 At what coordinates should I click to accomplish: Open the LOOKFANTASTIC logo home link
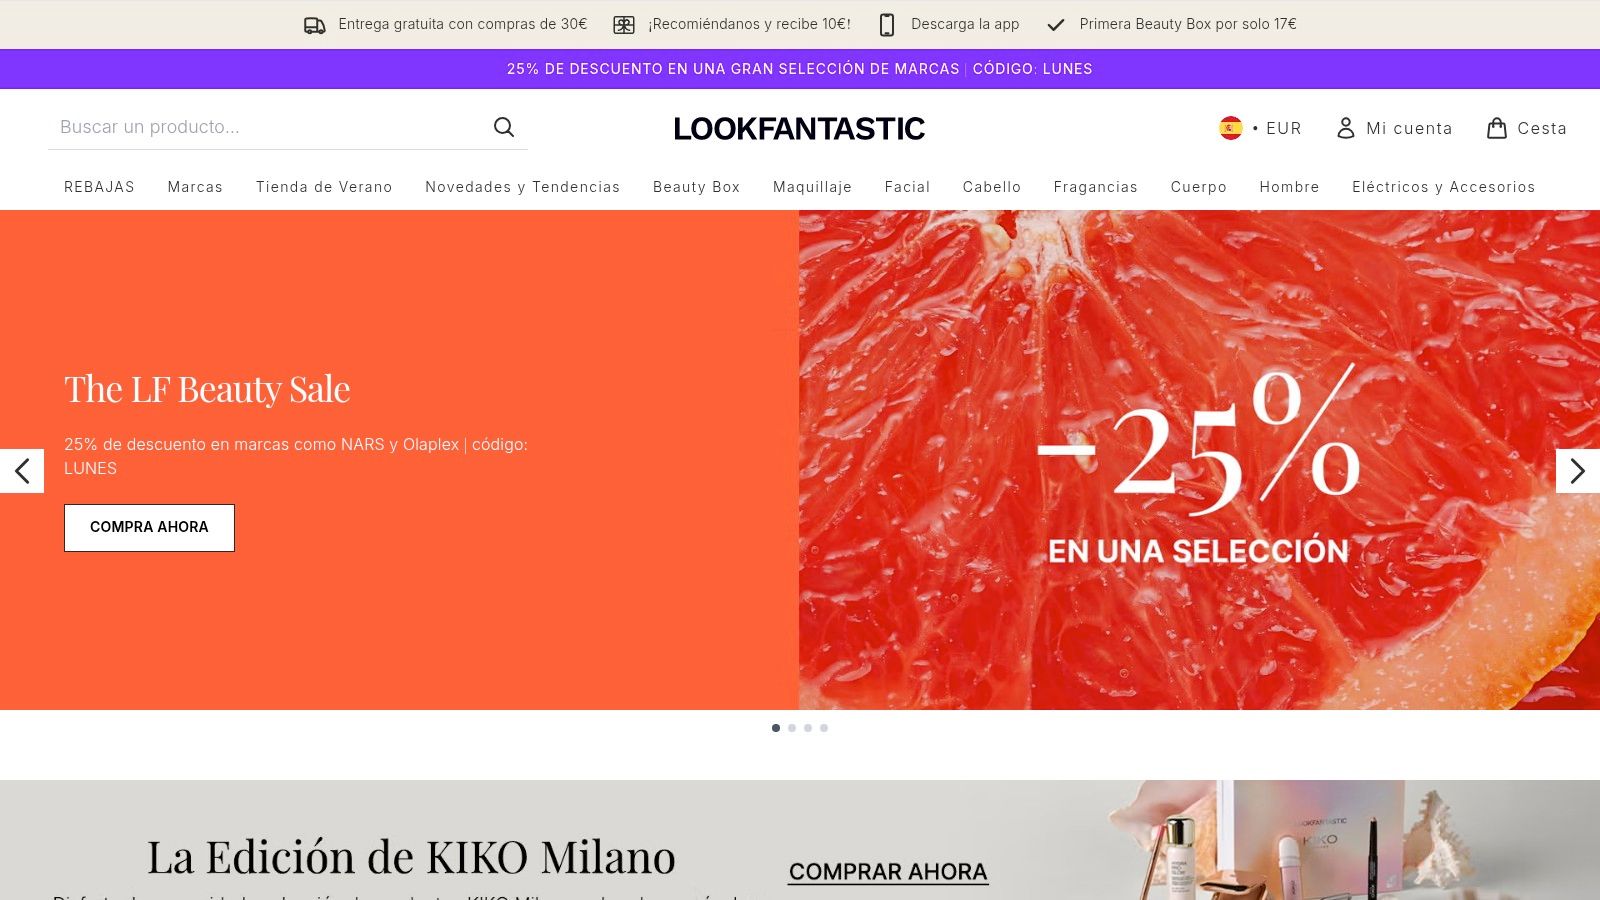[x=799, y=128]
